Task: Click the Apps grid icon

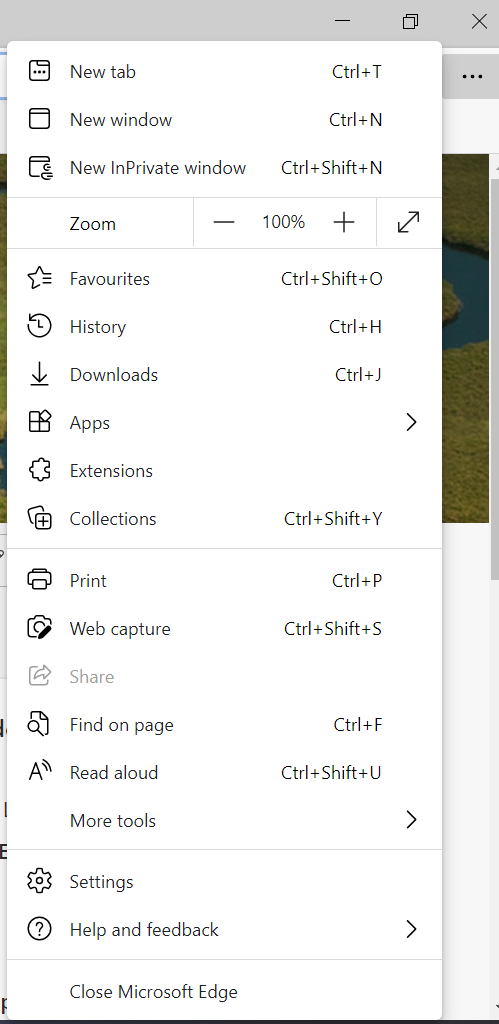Action: tap(39, 423)
